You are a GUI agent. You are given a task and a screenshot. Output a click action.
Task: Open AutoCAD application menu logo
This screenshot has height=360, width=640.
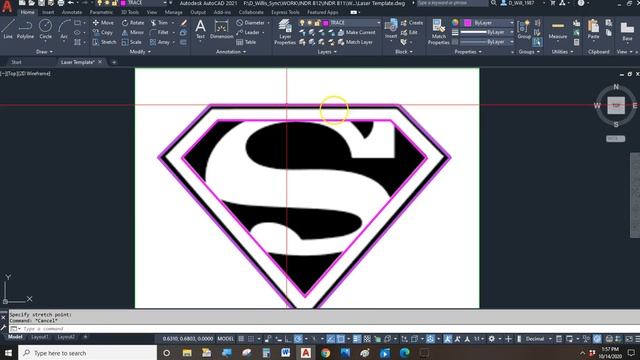click(7, 7)
